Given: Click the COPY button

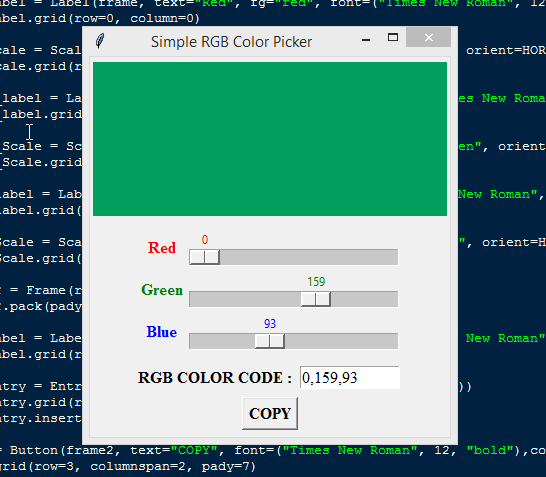Looking at the screenshot, I should coord(270,413).
